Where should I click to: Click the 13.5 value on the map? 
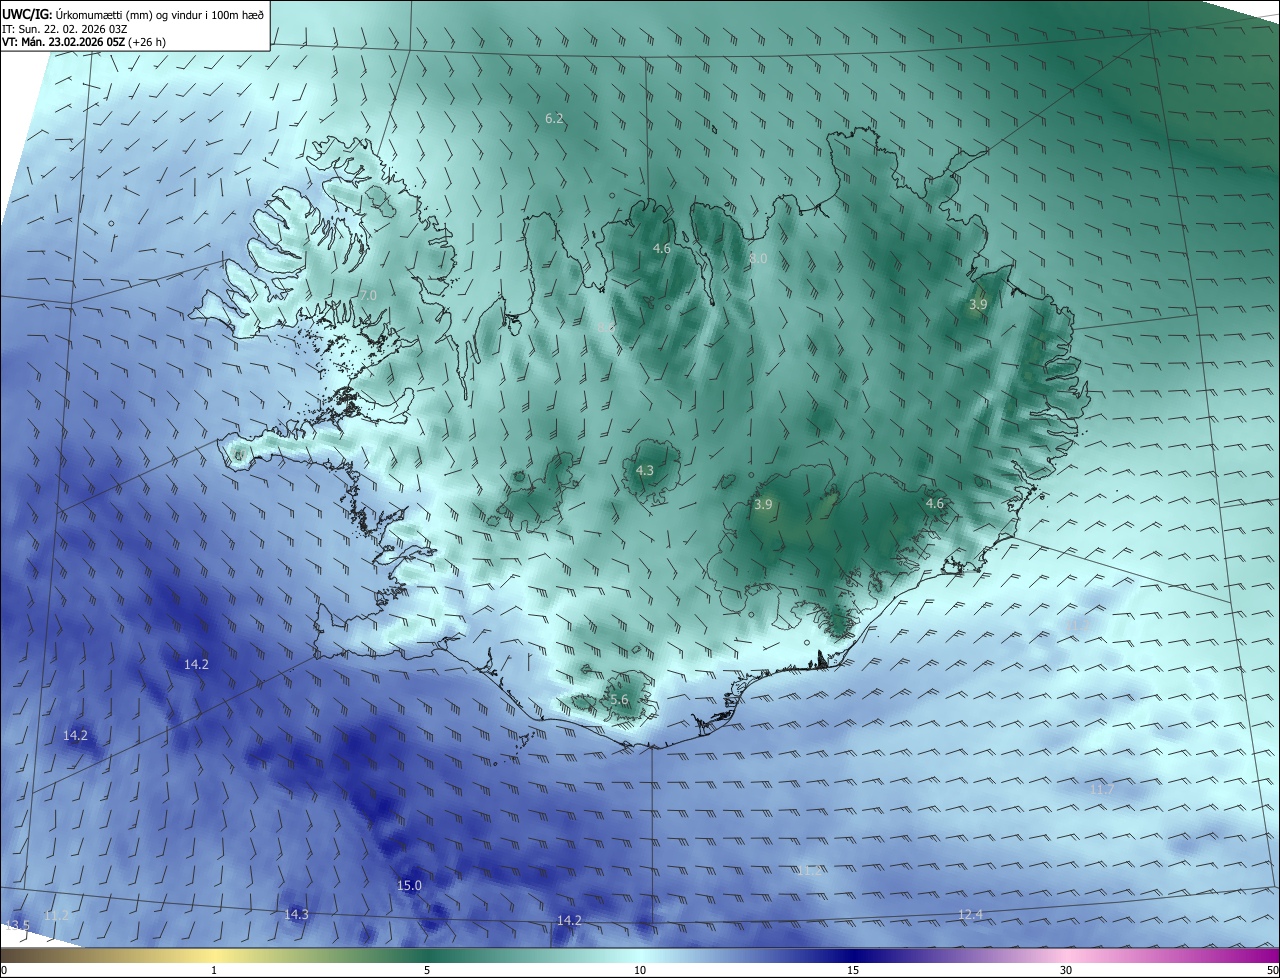[x=18, y=925]
